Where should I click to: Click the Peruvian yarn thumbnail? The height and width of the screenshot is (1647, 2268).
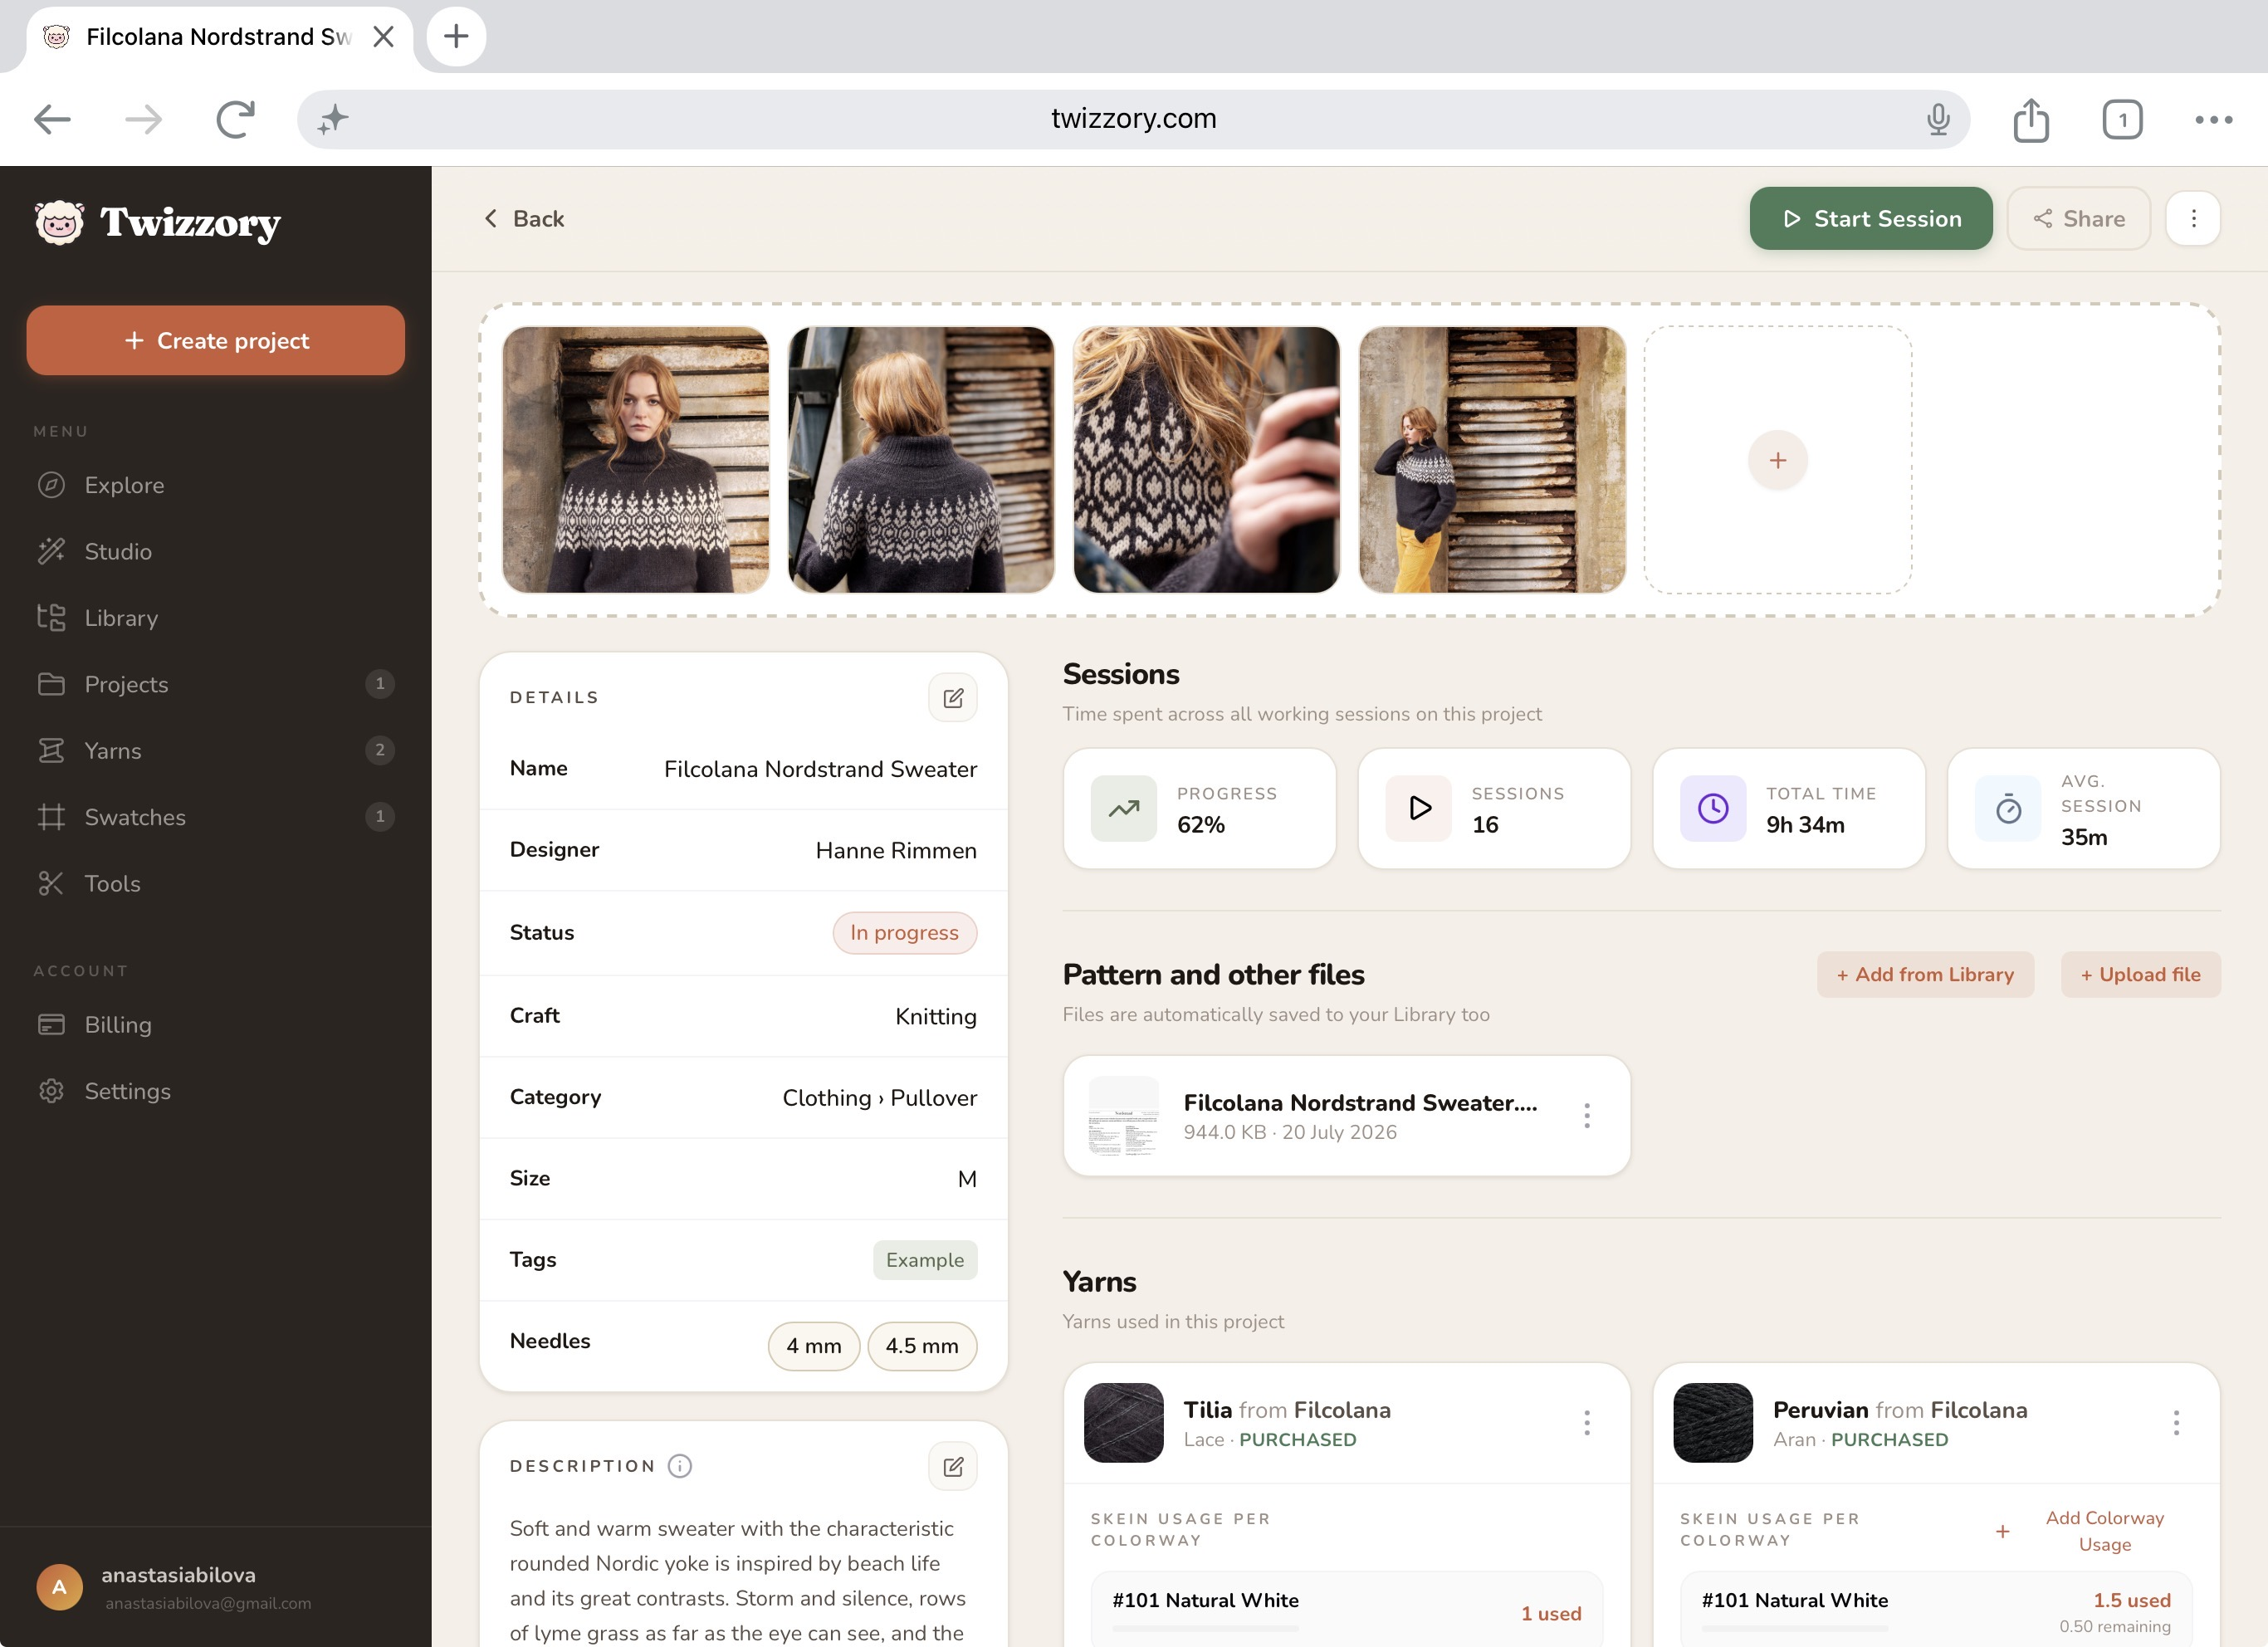click(x=1713, y=1423)
